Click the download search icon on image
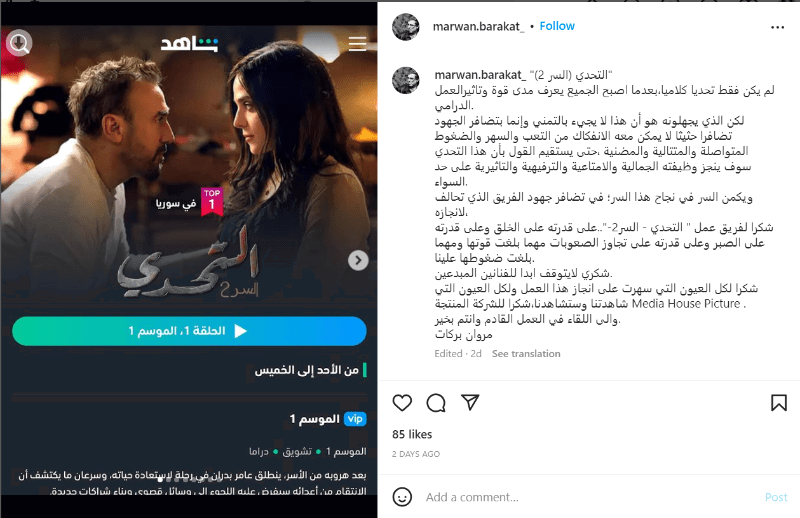 [19, 43]
